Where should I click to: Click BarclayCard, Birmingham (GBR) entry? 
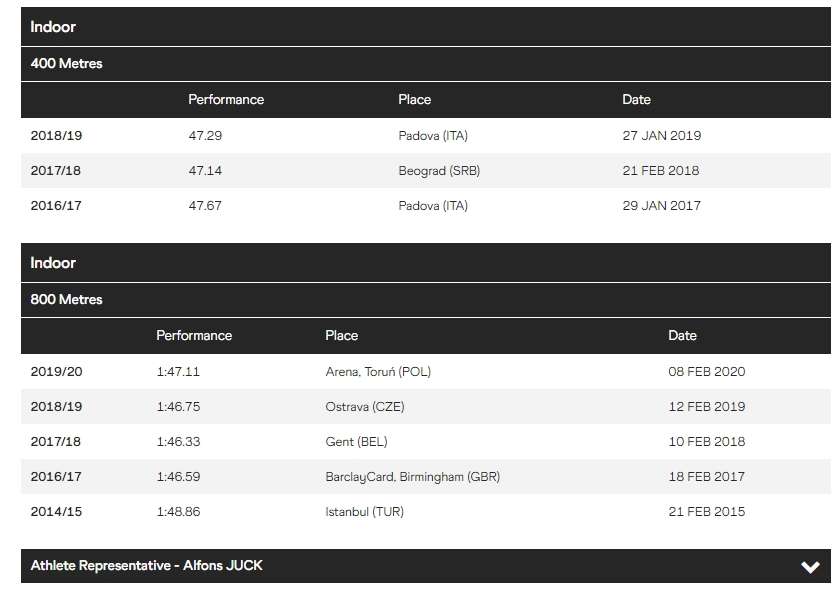point(412,477)
